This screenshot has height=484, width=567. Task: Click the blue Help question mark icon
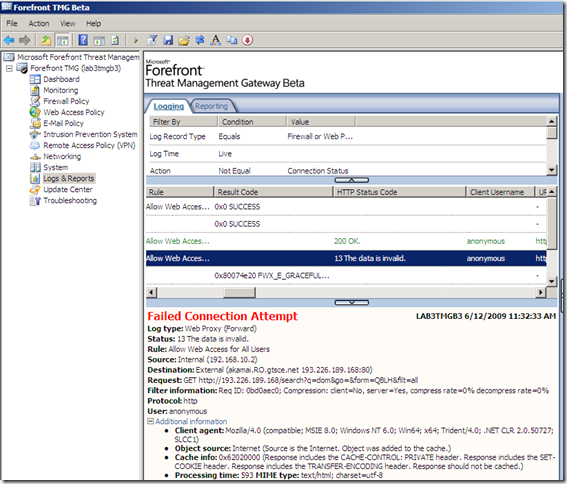[83, 40]
